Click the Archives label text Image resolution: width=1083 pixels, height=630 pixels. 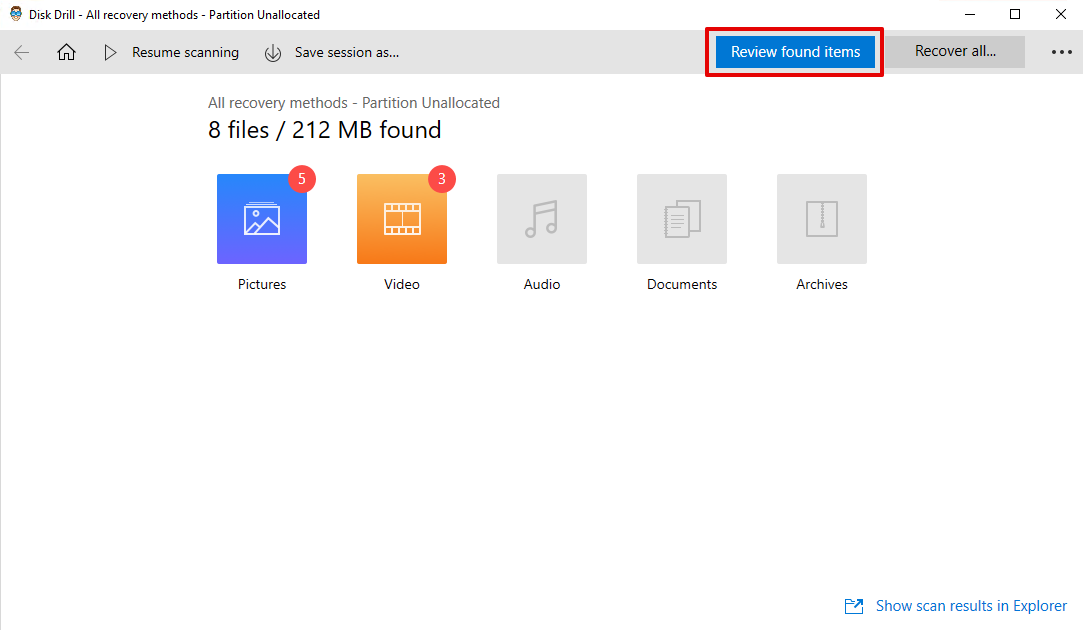click(822, 284)
